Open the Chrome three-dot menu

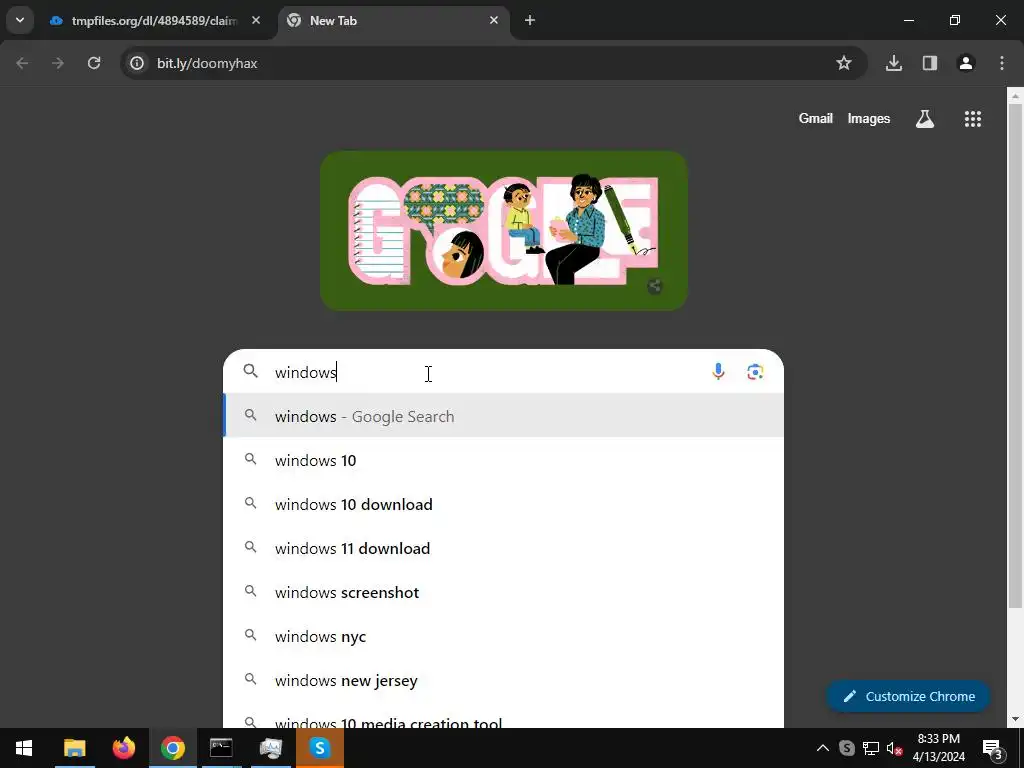tap(1002, 63)
